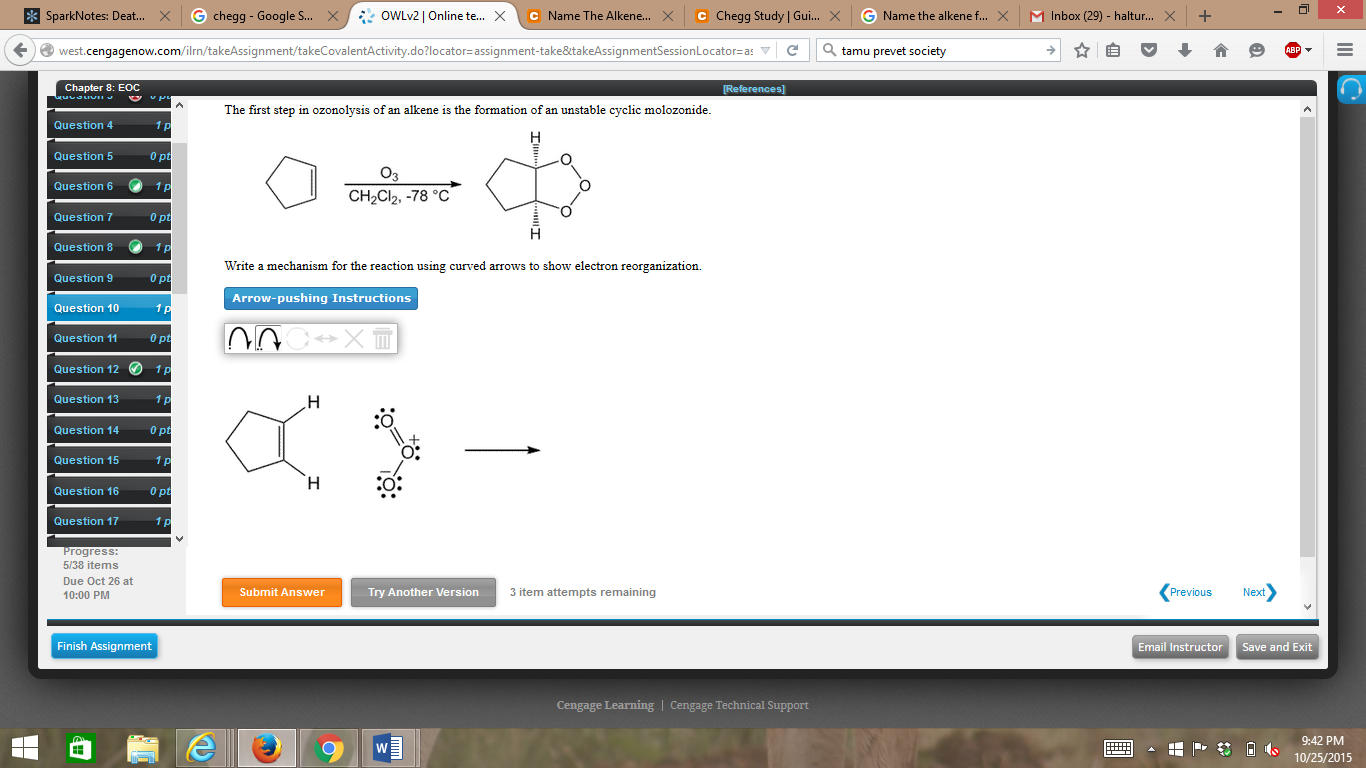Viewport: 1366px width, 768px height.
Task: Click the trash can icon to clear arrows
Action: [383, 338]
